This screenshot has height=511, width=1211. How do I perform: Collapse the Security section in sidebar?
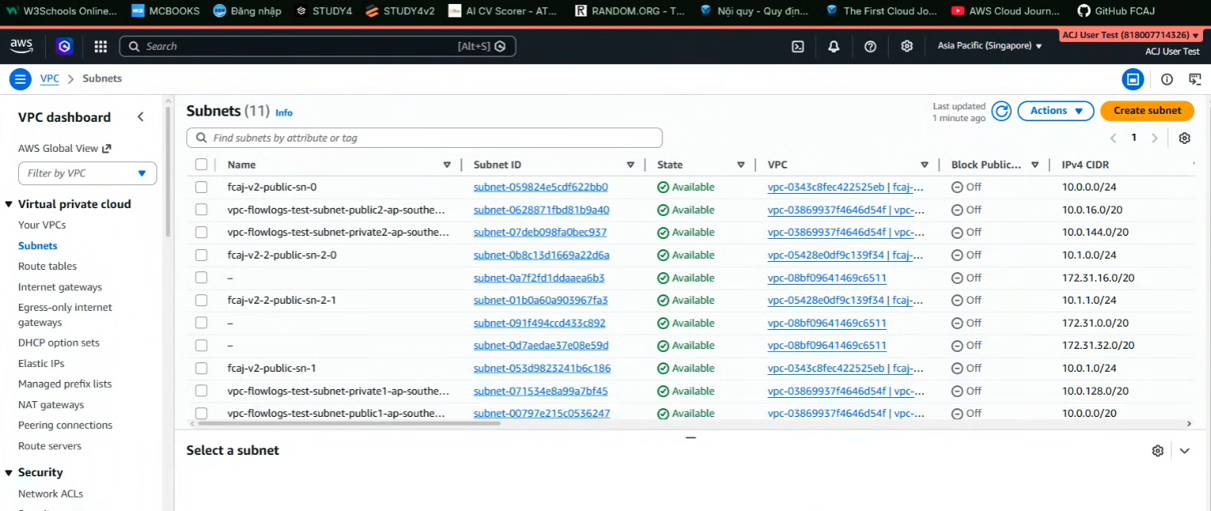coord(9,473)
